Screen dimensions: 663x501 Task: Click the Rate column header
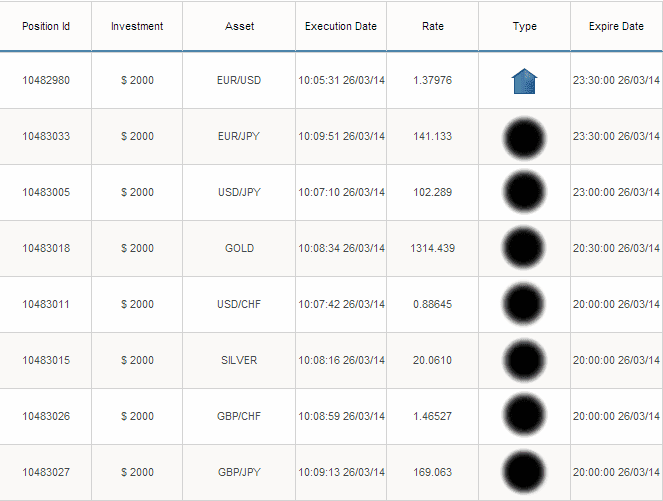pyautogui.click(x=433, y=26)
